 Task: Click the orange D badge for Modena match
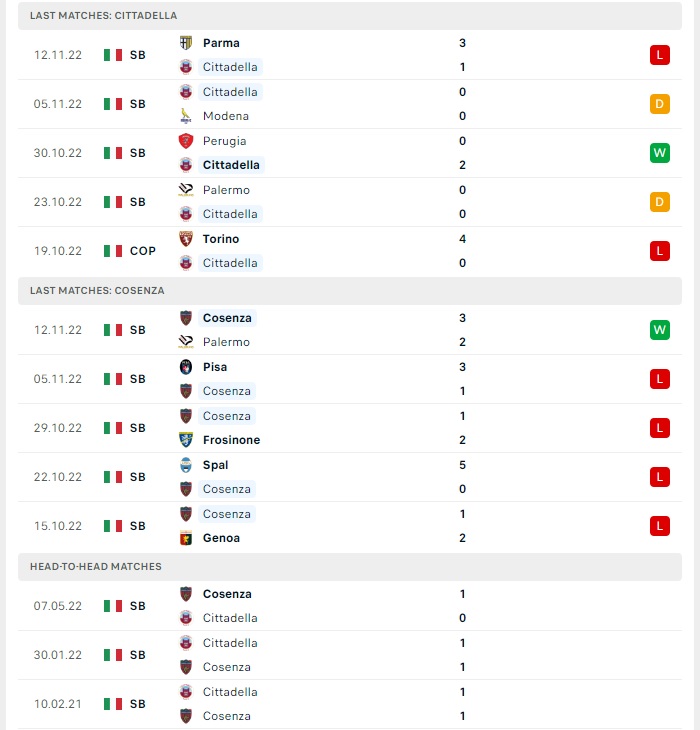point(660,104)
